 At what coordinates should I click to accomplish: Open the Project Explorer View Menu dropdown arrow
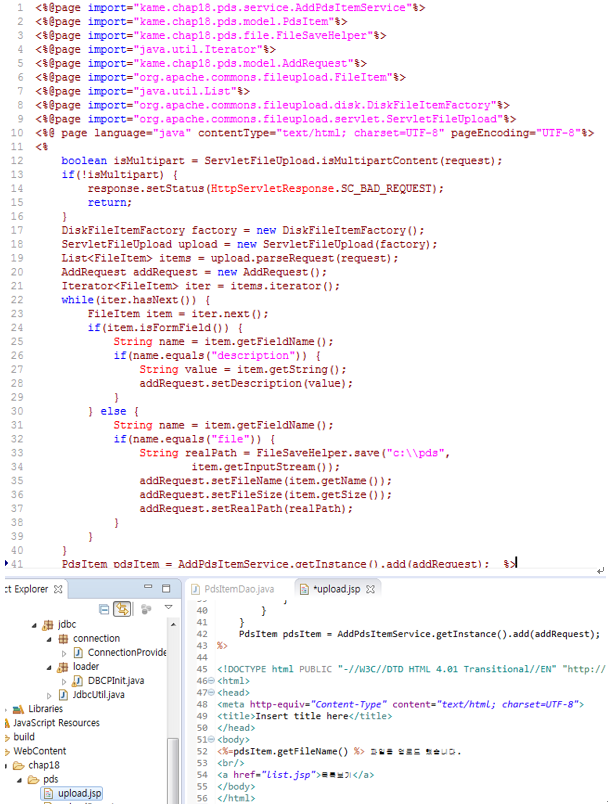coord(168,608)
